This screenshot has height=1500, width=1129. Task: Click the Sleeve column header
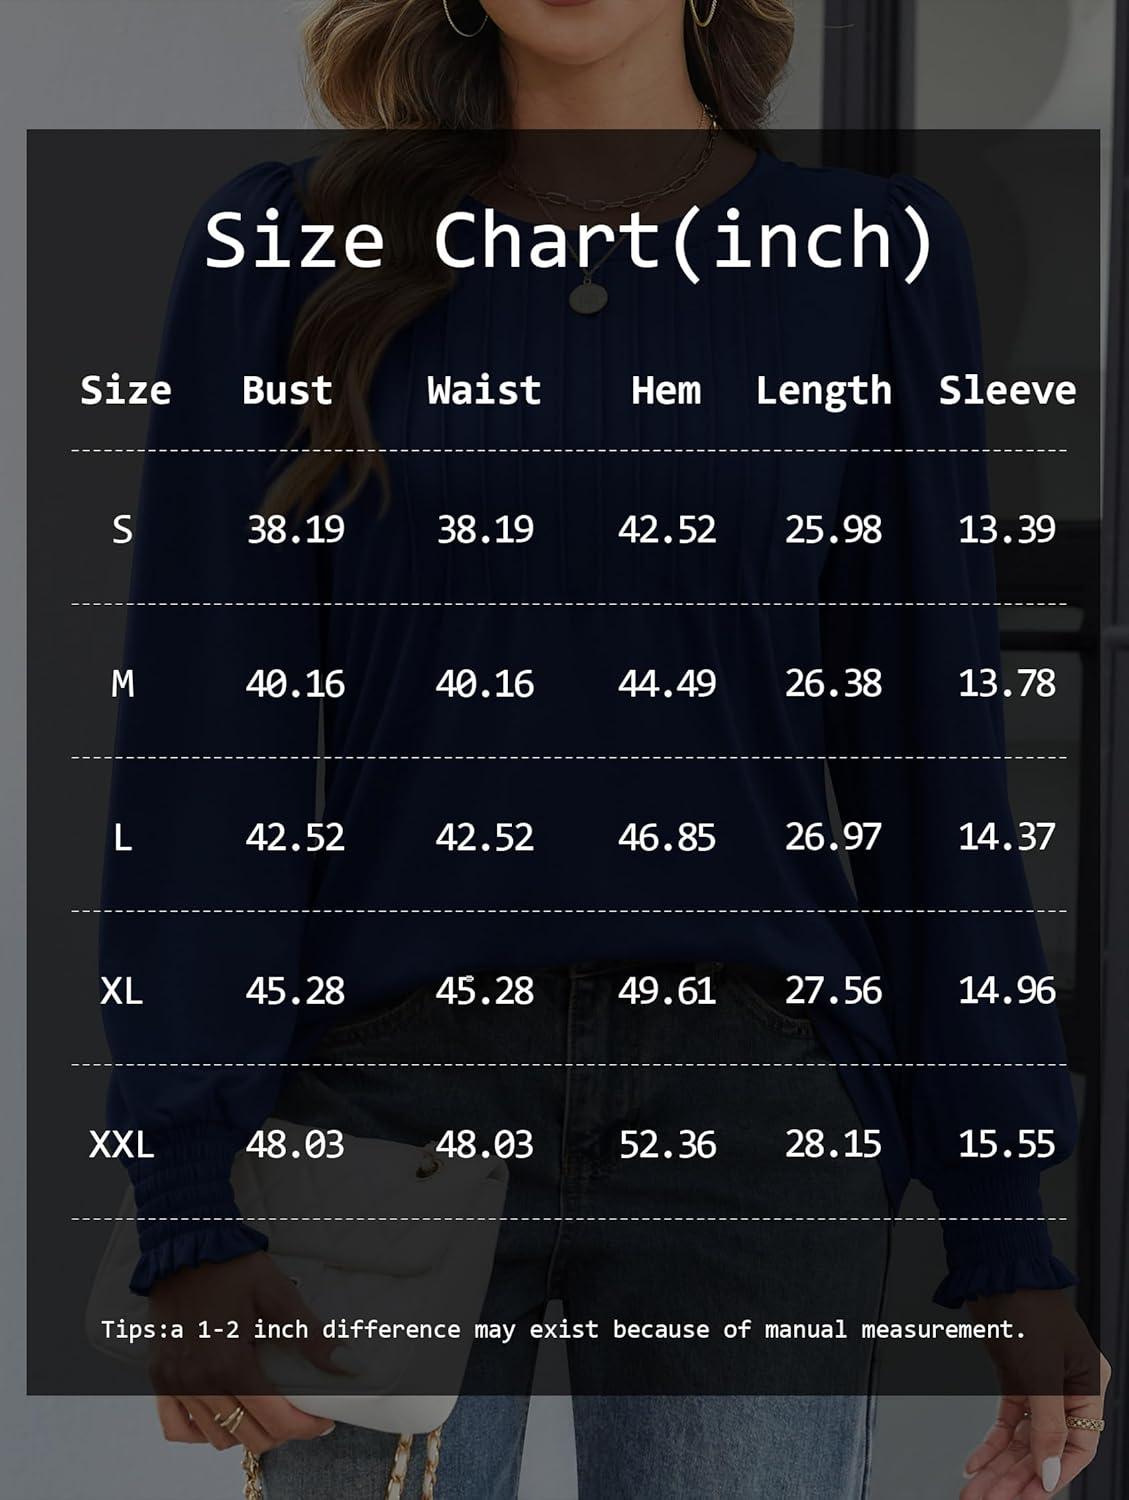1007,390
